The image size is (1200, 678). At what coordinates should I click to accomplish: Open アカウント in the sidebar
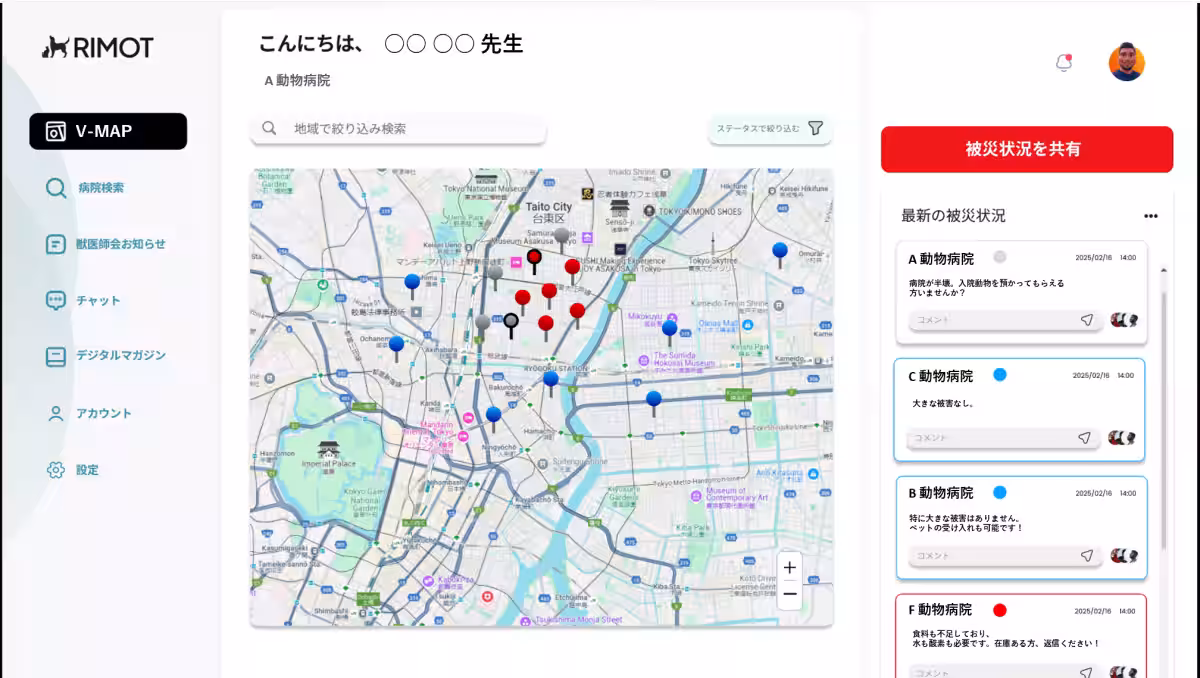104,413
